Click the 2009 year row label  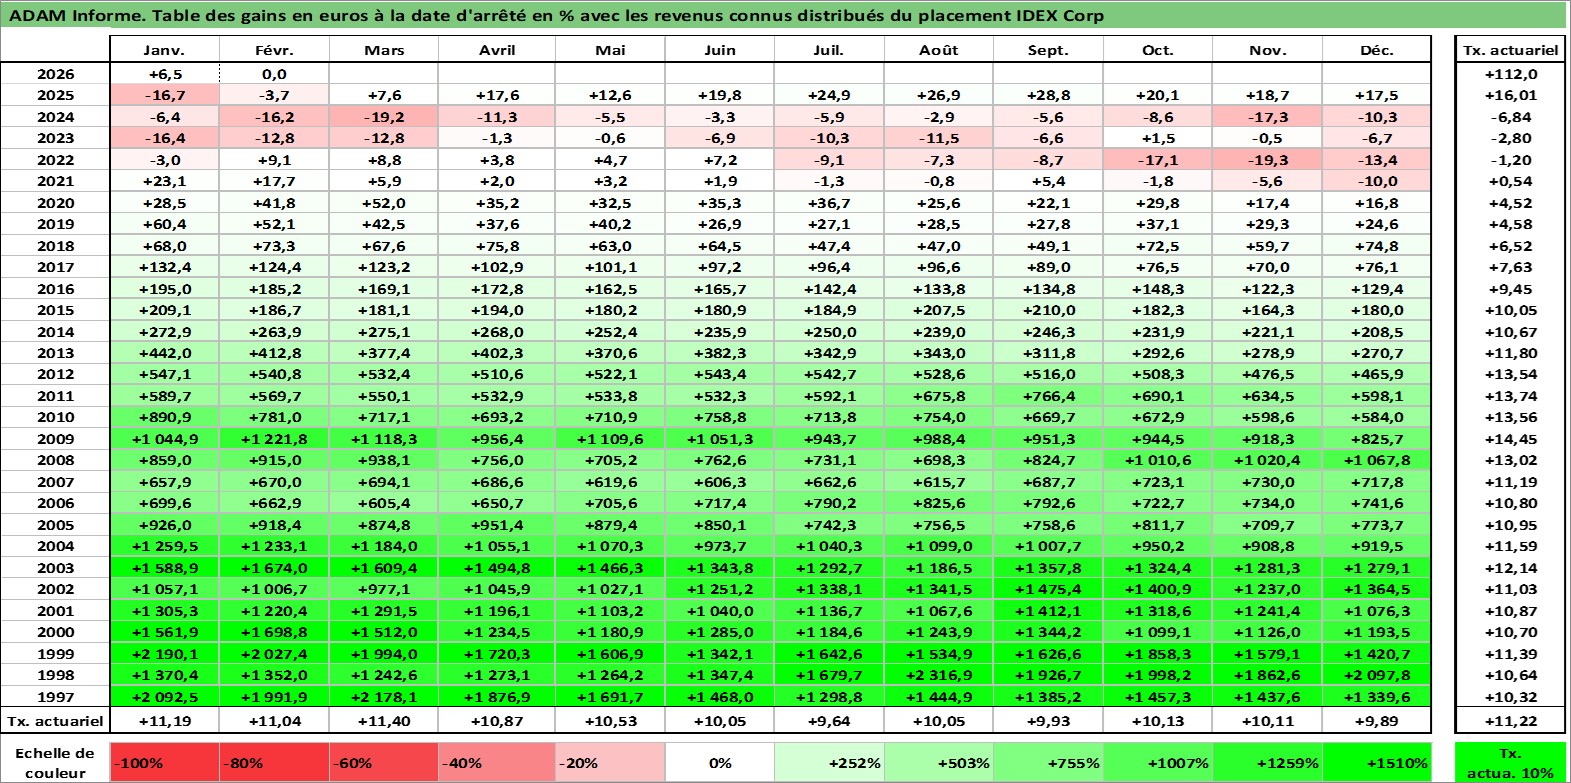[x=55, y=439]
